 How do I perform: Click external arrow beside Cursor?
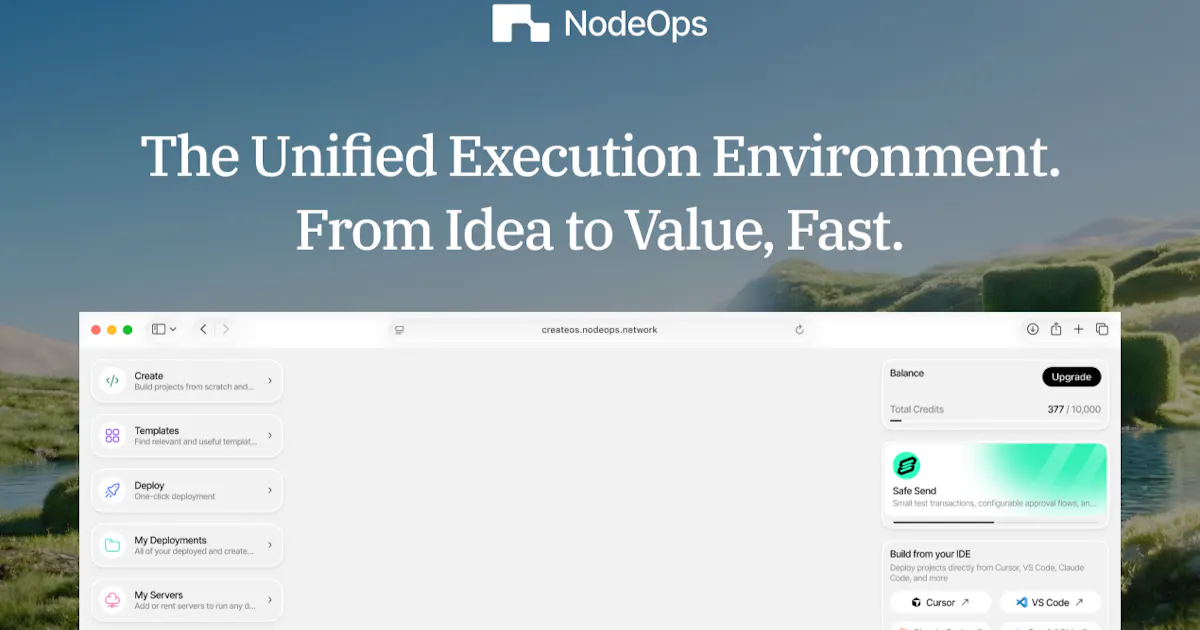click(965, 603)
